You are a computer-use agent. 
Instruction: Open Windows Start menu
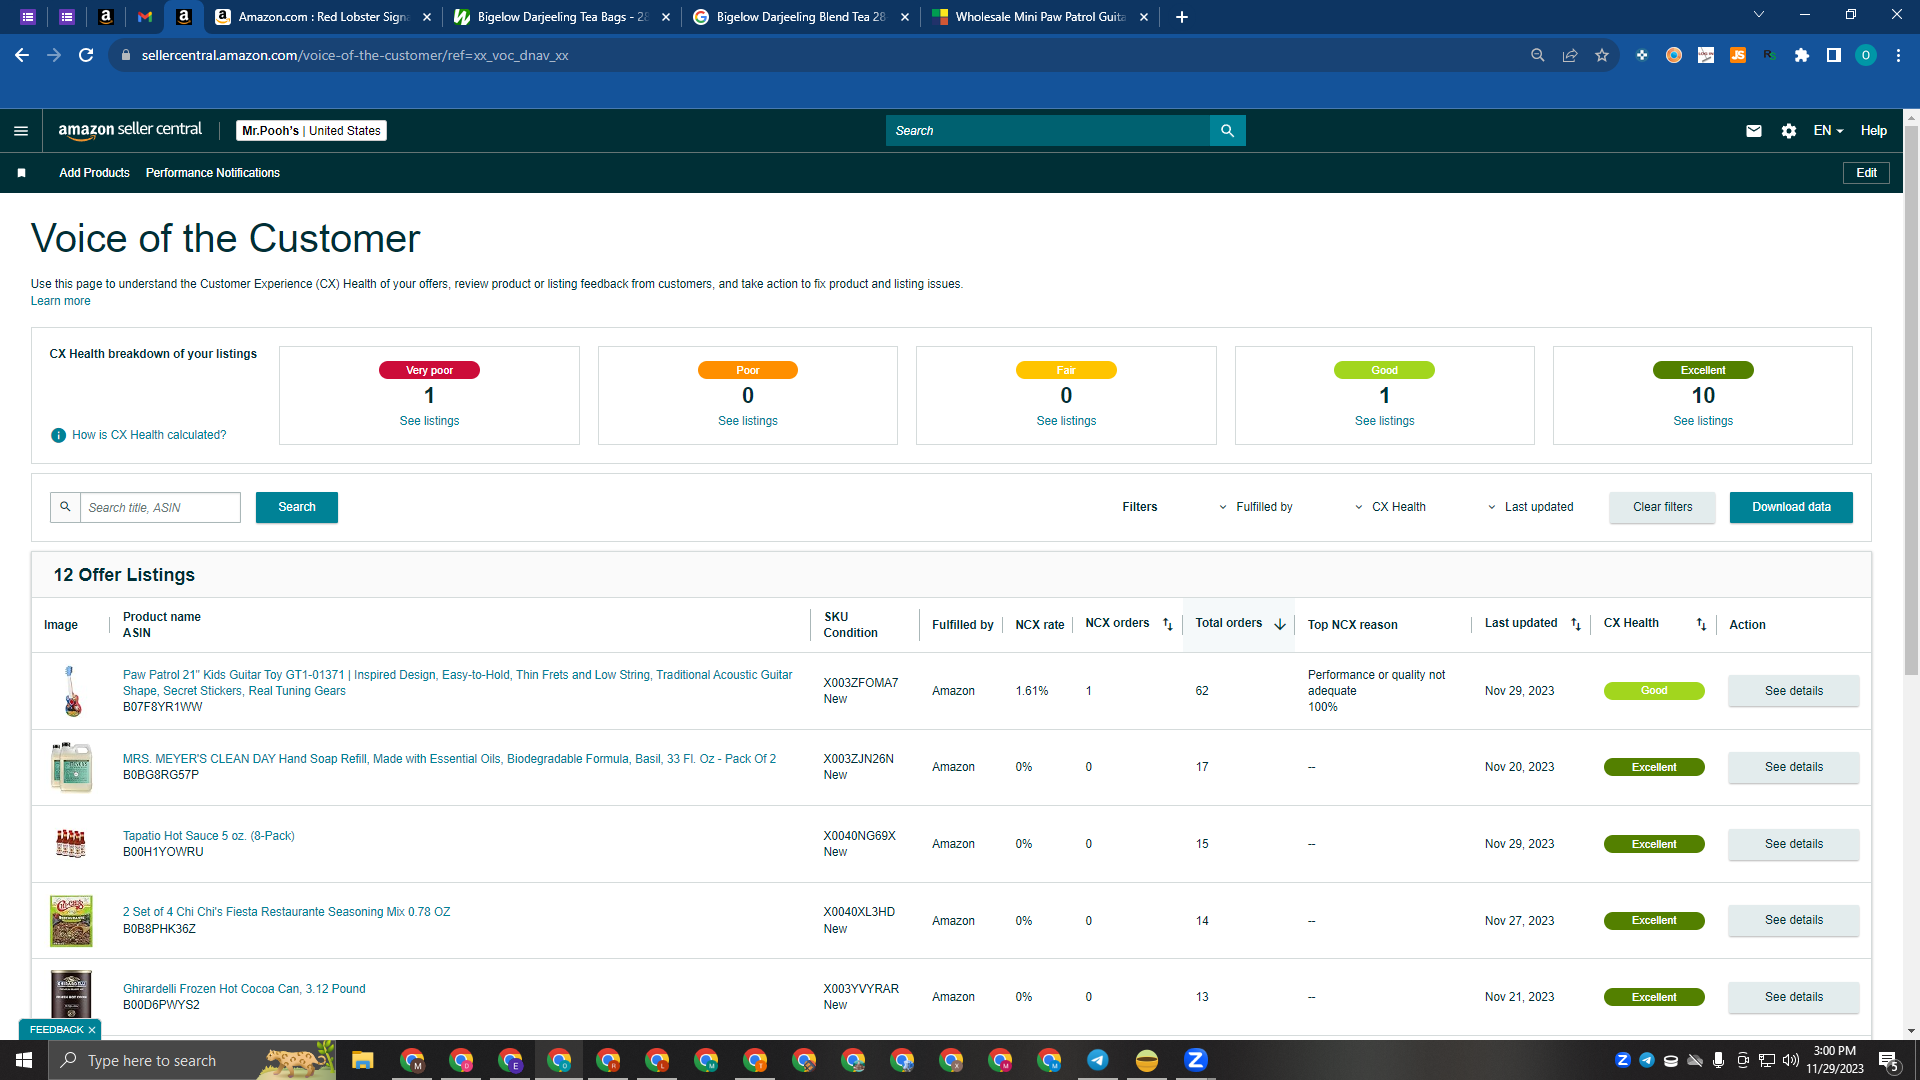click(24, 1060)
